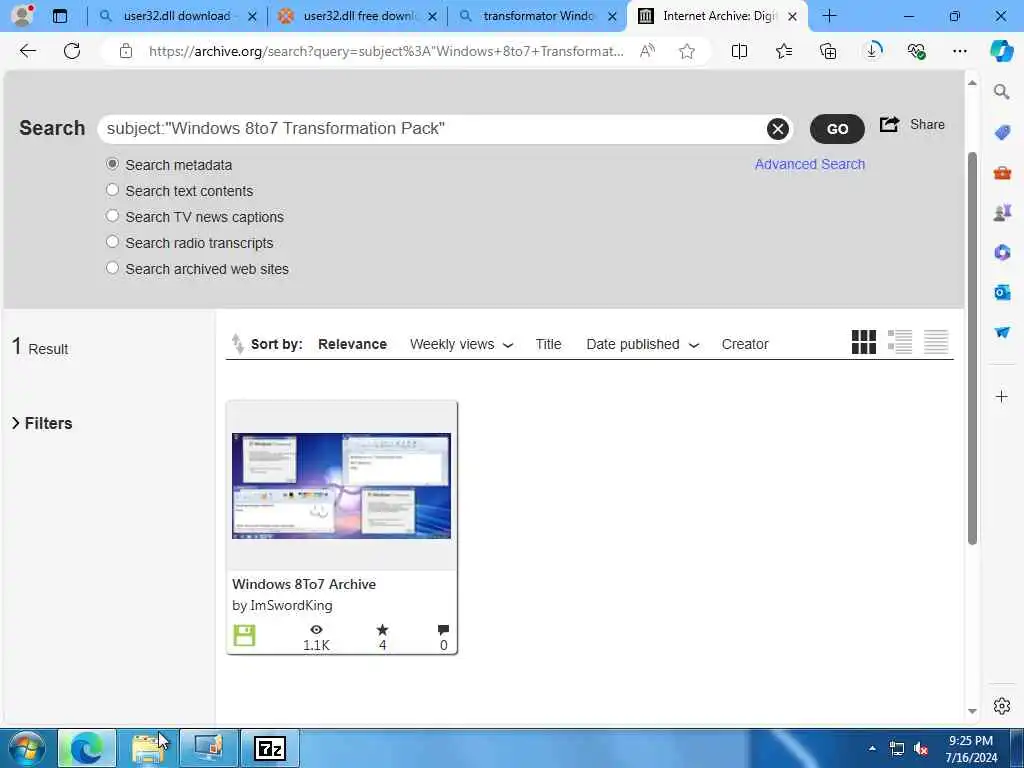The width and height of the screenshot is (1024, 768).
Task: Open 7-Zip from the taskbar
Action: point(270,748)
